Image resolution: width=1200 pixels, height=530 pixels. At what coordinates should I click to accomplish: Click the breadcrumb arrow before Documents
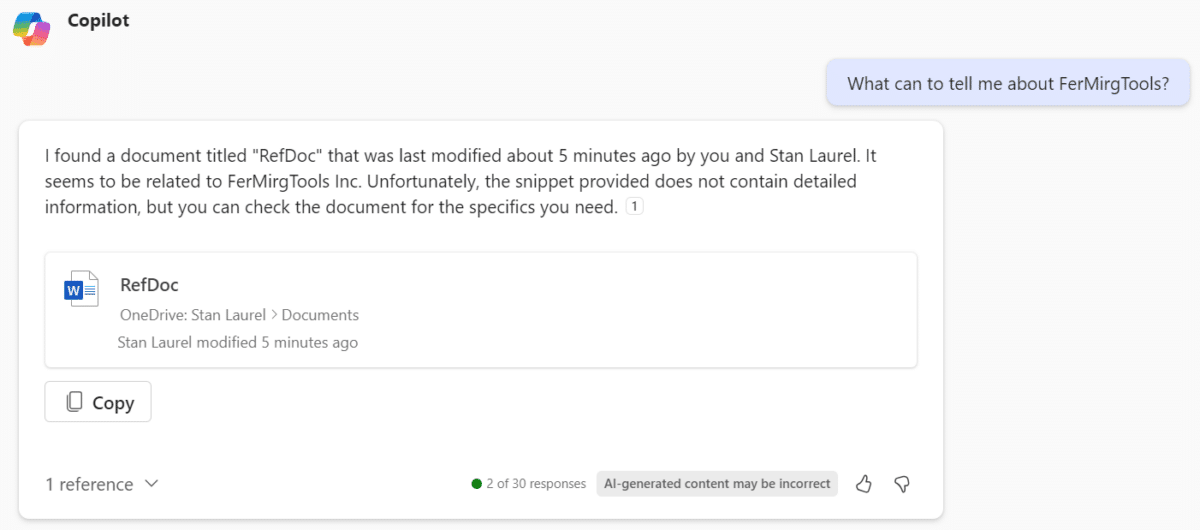(274, 315)
